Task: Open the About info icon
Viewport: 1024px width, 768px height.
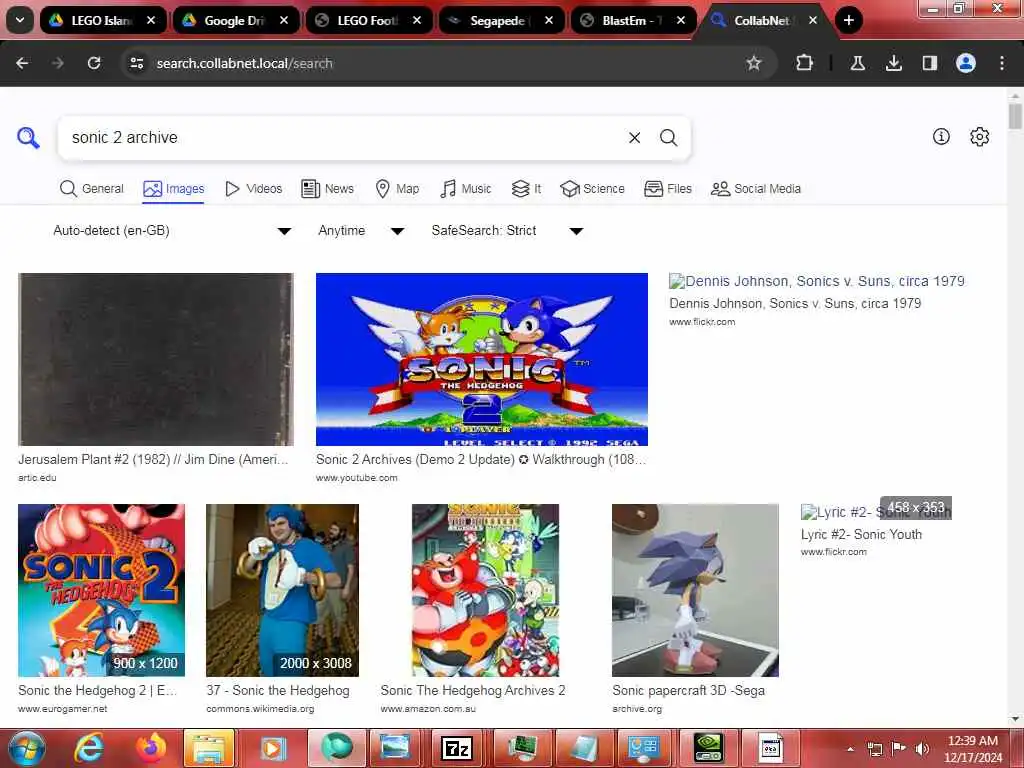Action: 941,136
